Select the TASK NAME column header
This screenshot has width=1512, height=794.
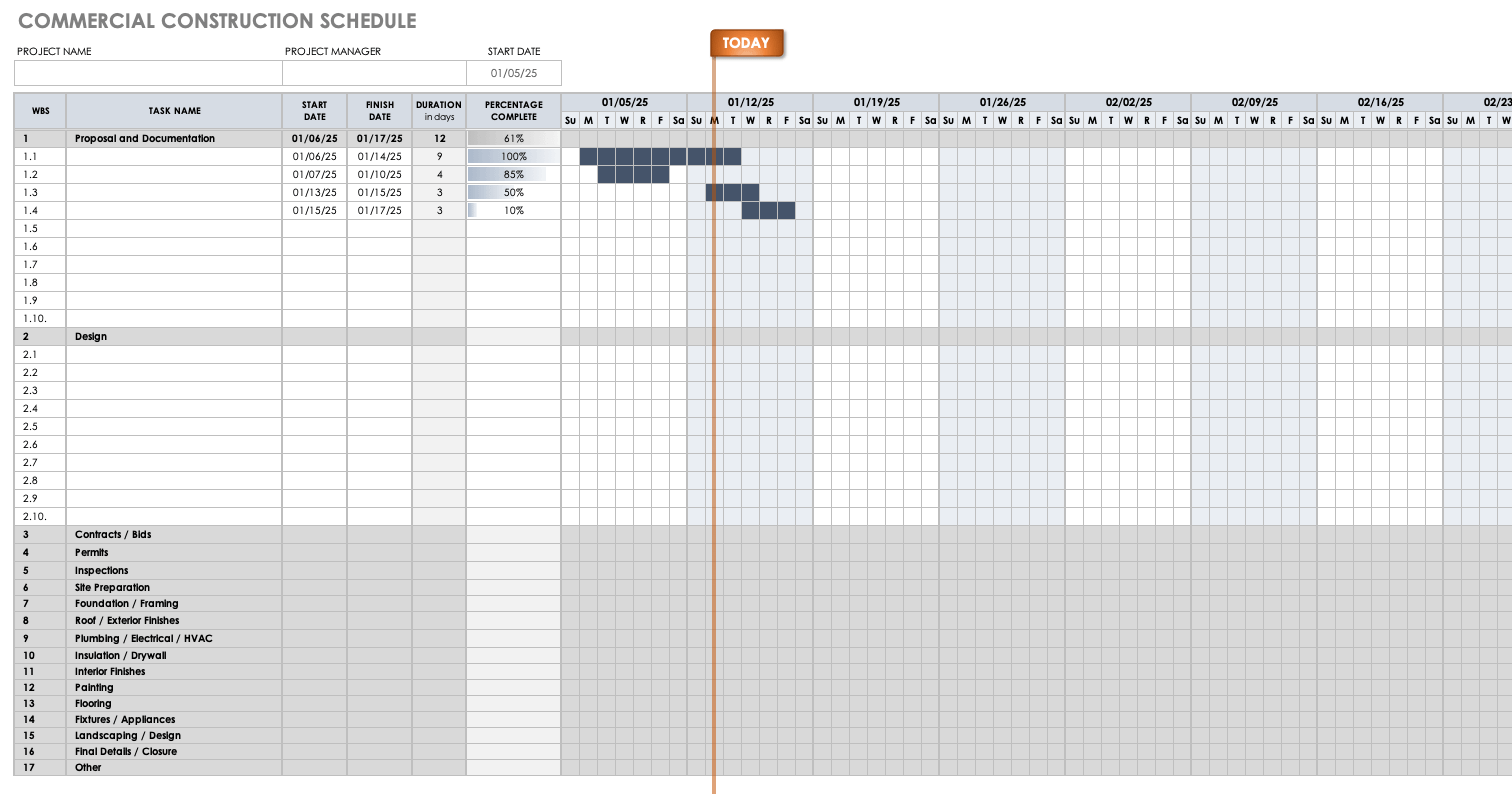pyautogui.click(x=174, y=111)
